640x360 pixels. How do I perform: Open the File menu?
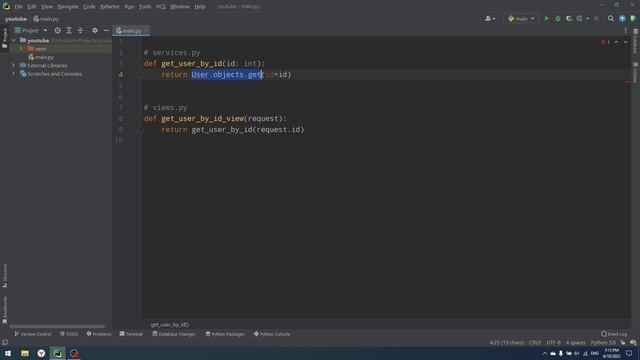coord(18,7)
